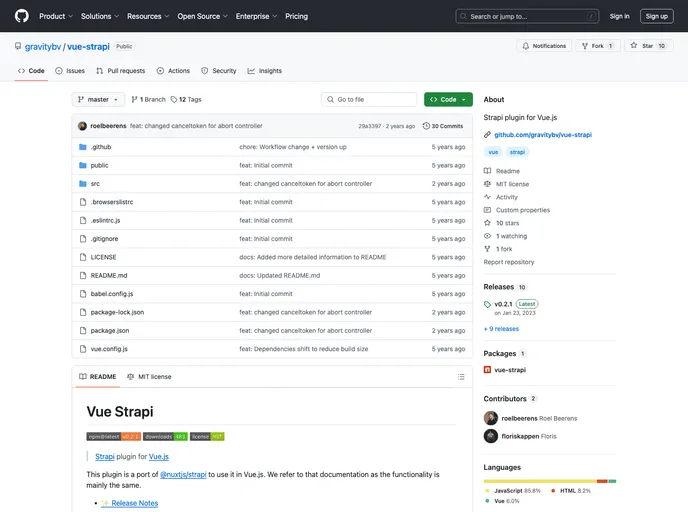
Task: Open the .gitignore file
Action: click(104, 239)
